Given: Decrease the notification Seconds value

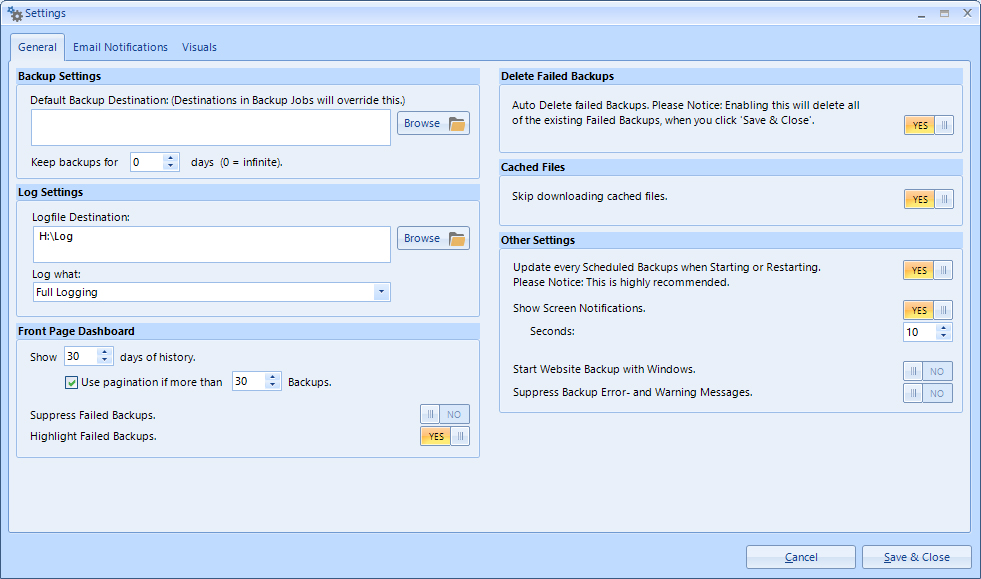Looking at the screenshot, I should pos(944,337).
